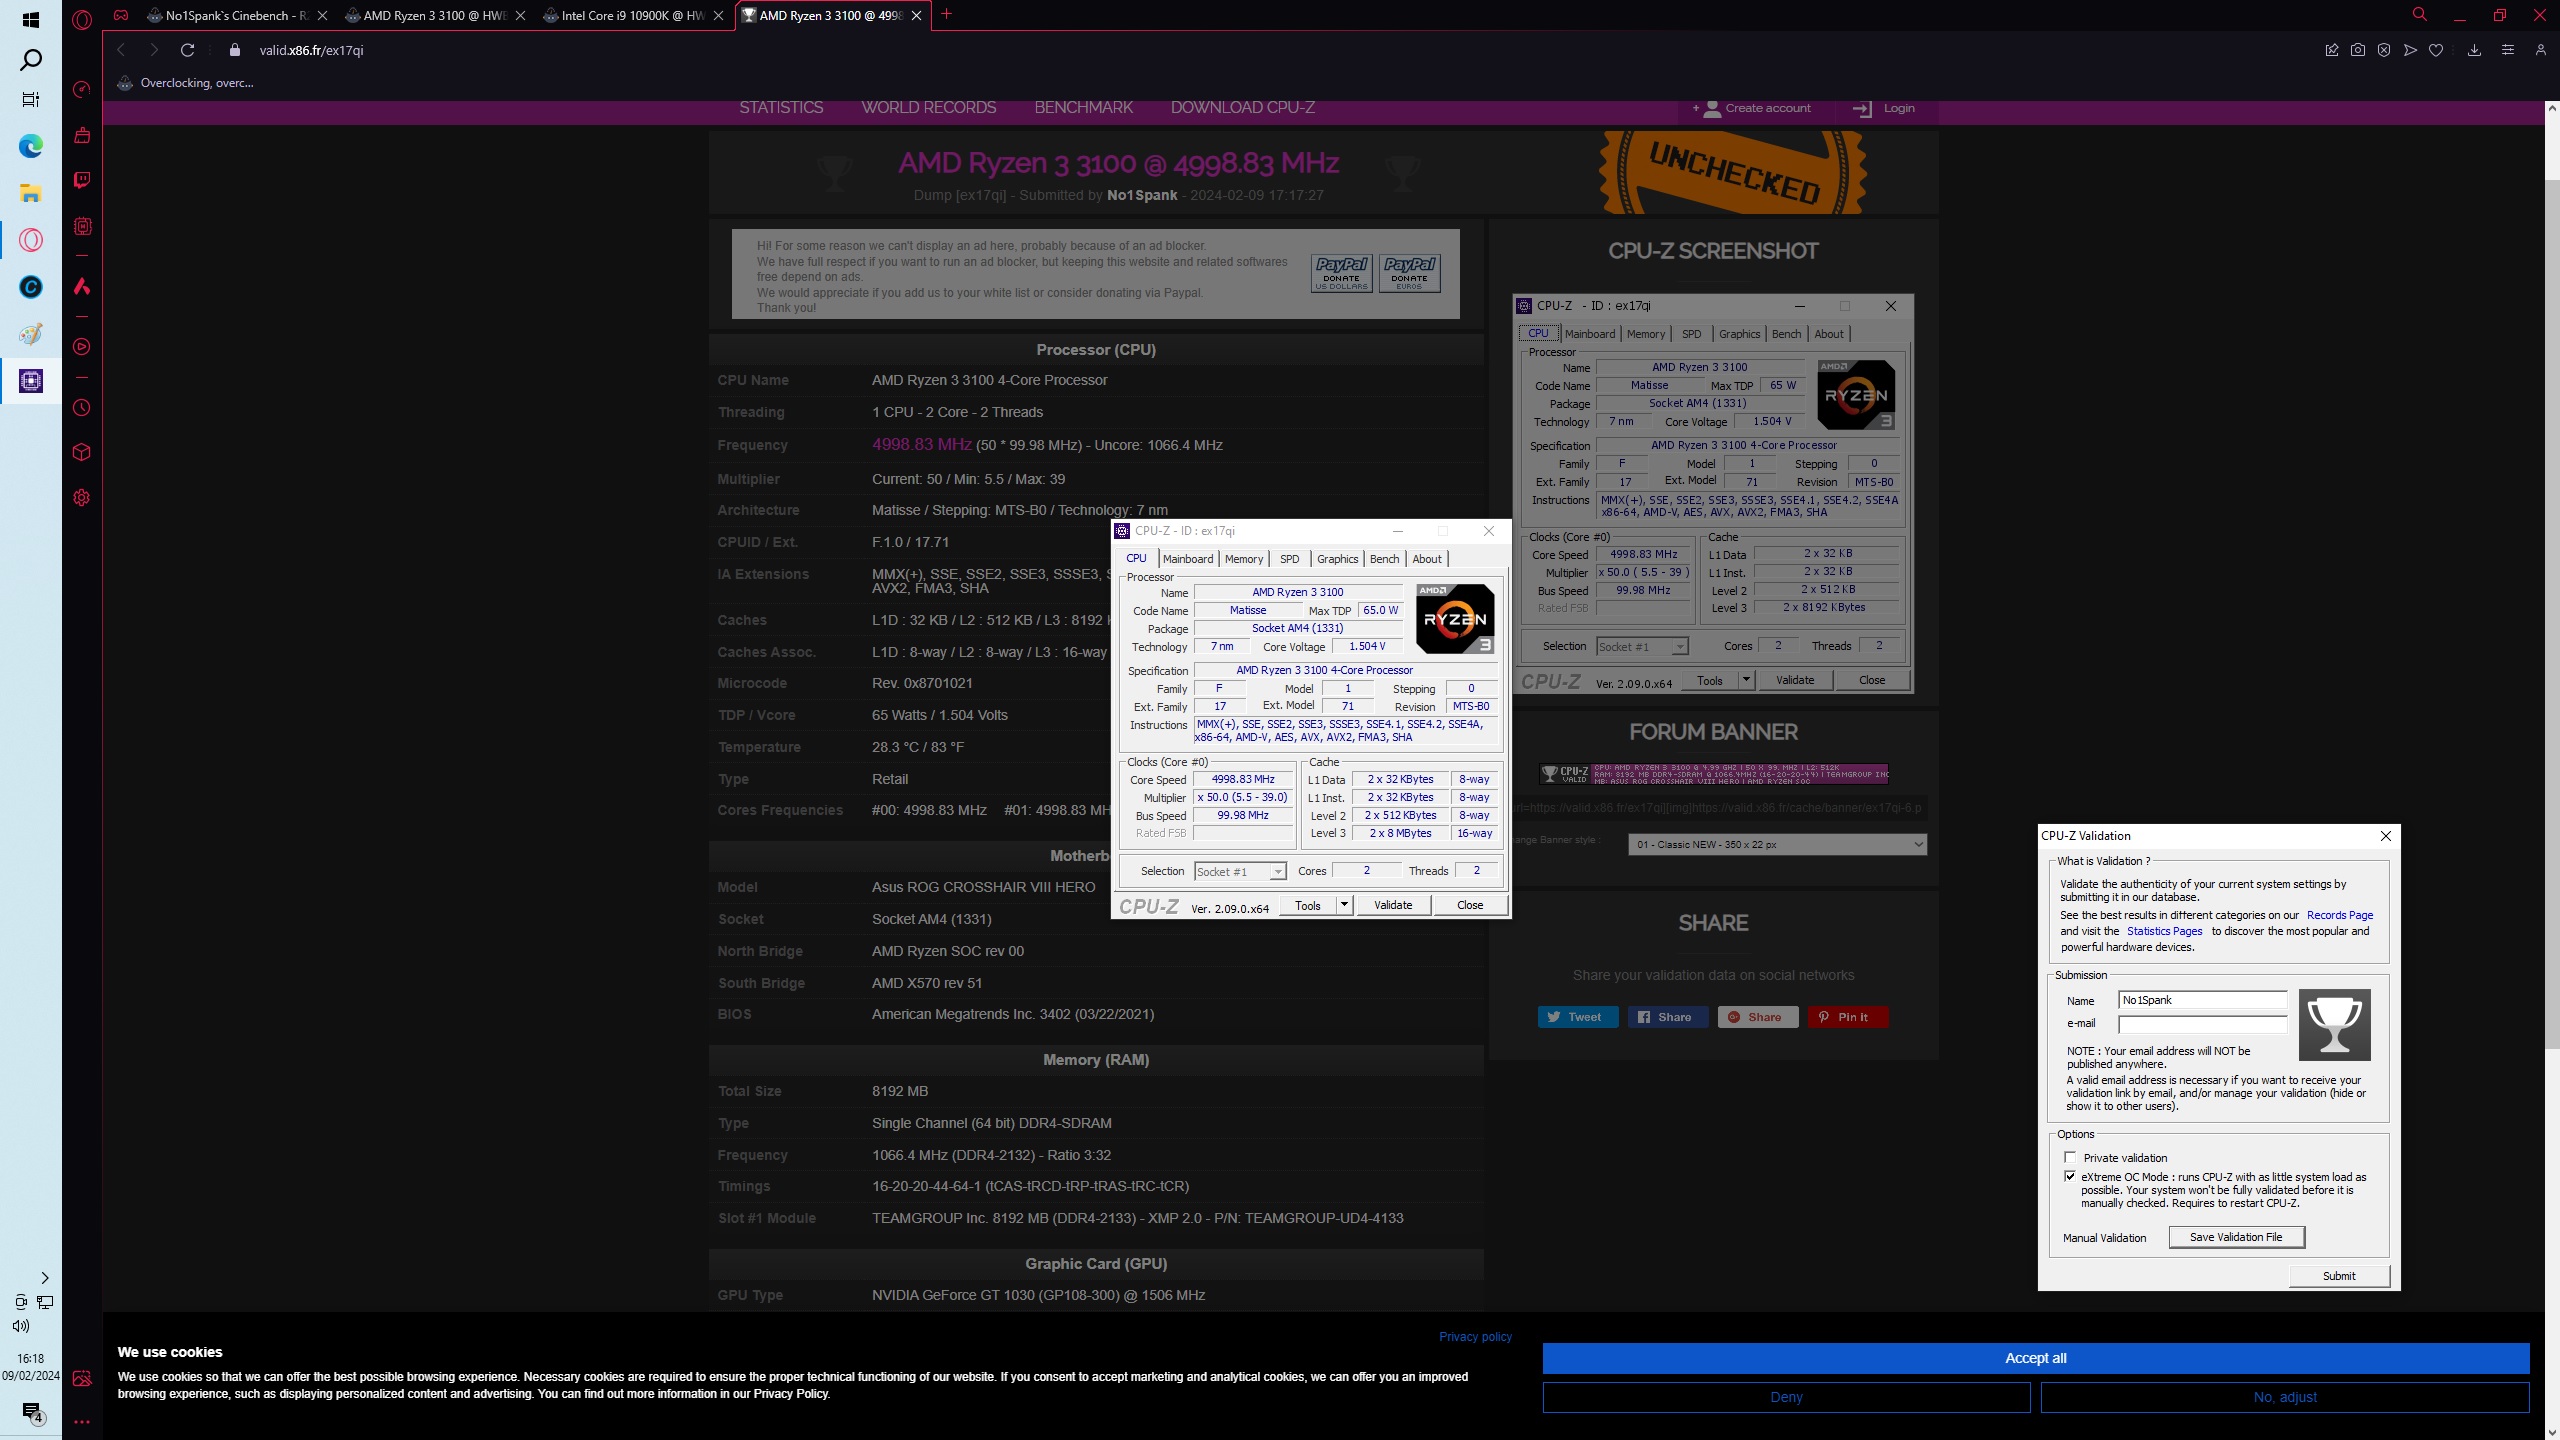The height and width of the screenshot is (1440, 2560).
Task: Switch to Intel Core i9 10900K browser tab
Action: coord(633,15)
